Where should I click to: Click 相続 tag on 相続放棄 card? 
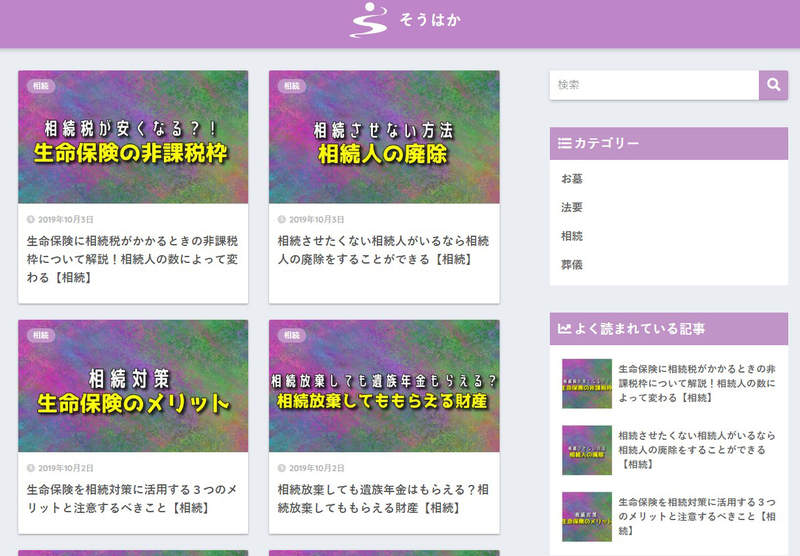pyautogui.click(x=291, y=336)
